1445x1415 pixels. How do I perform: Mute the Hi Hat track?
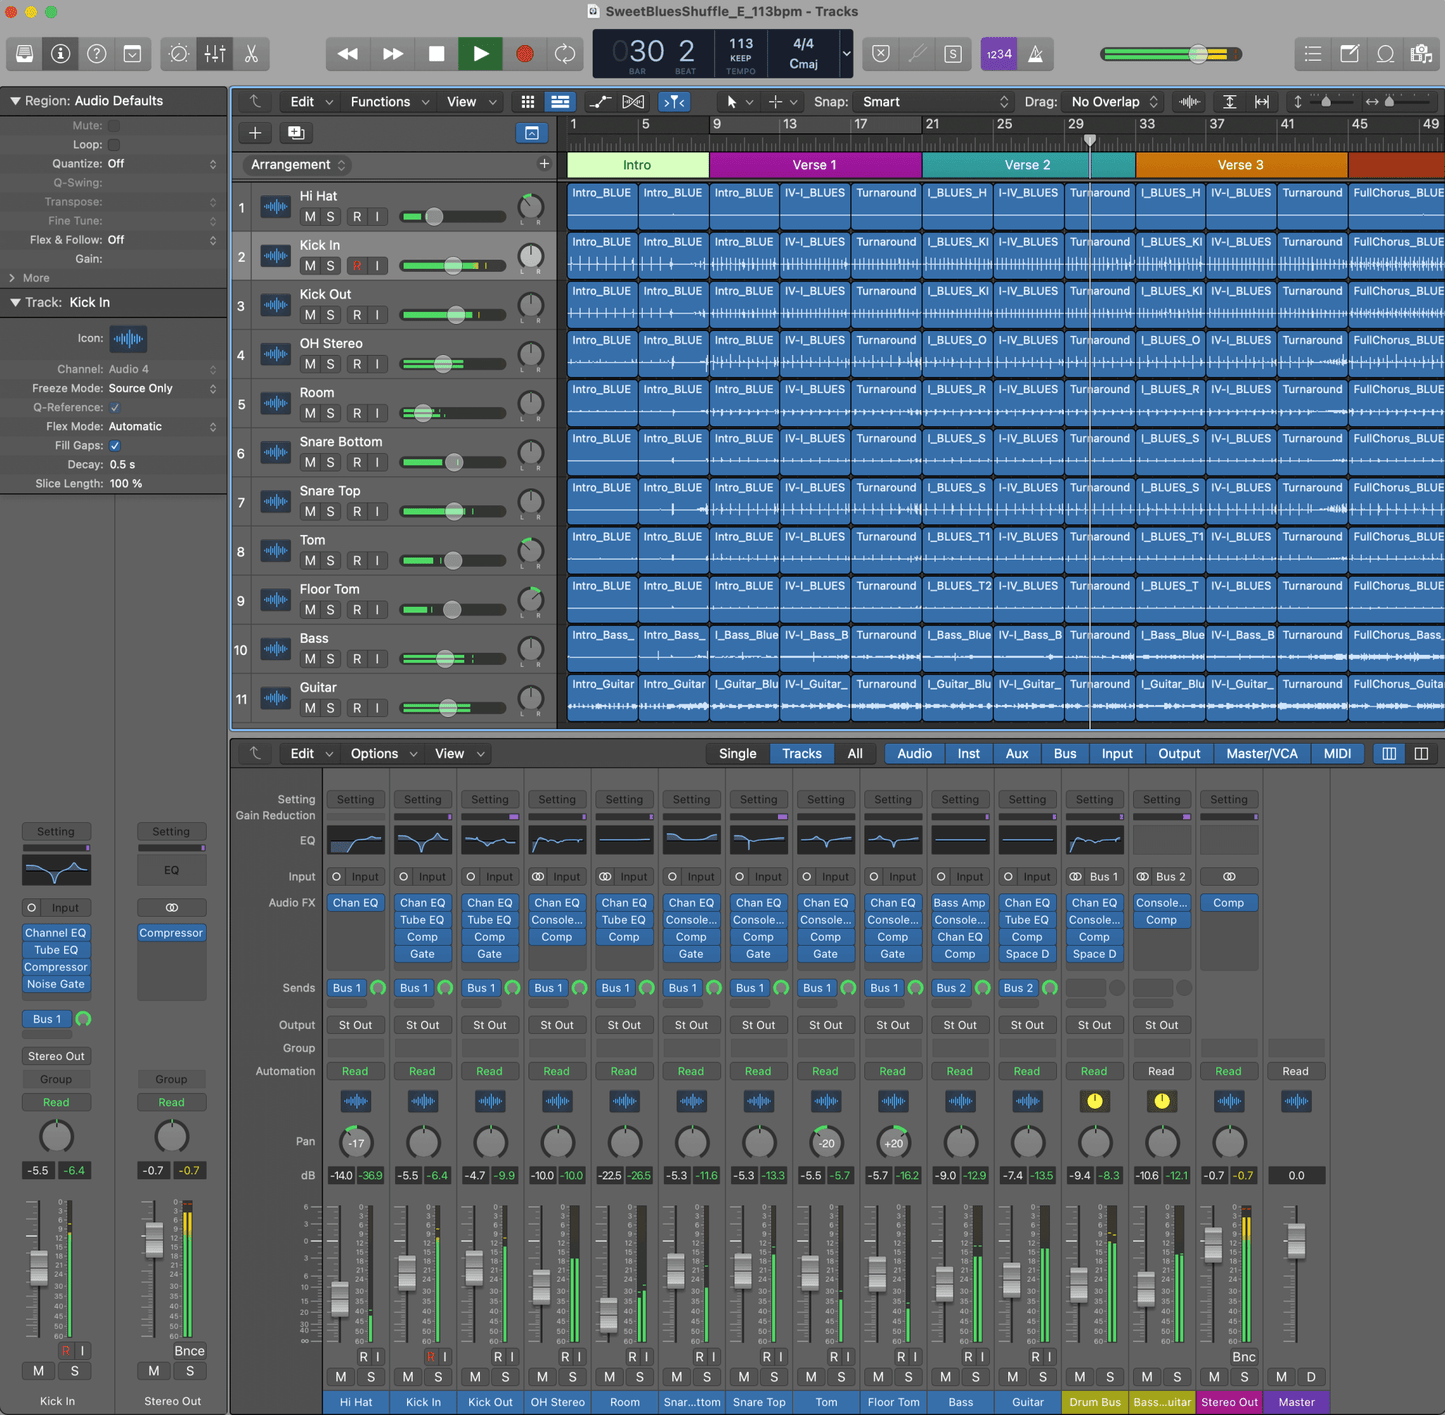(310, 217)
